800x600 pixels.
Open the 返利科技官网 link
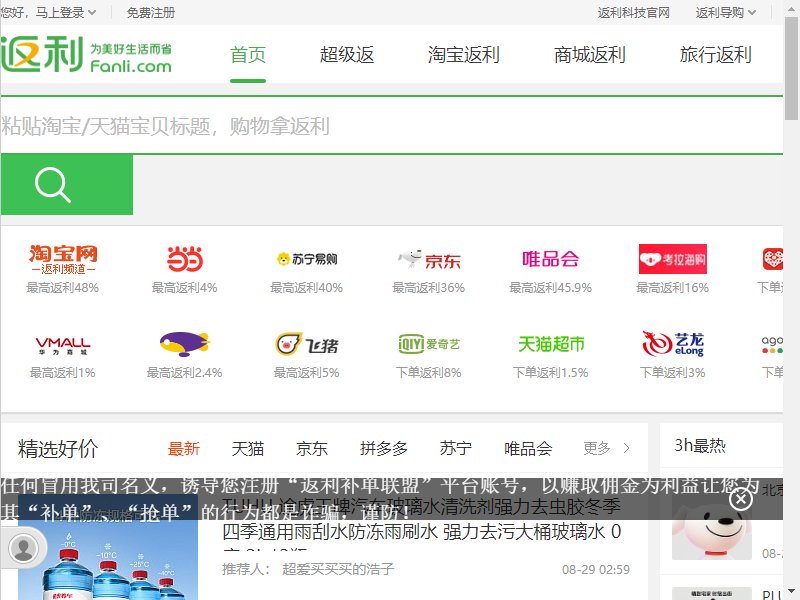tap(633, 12)
